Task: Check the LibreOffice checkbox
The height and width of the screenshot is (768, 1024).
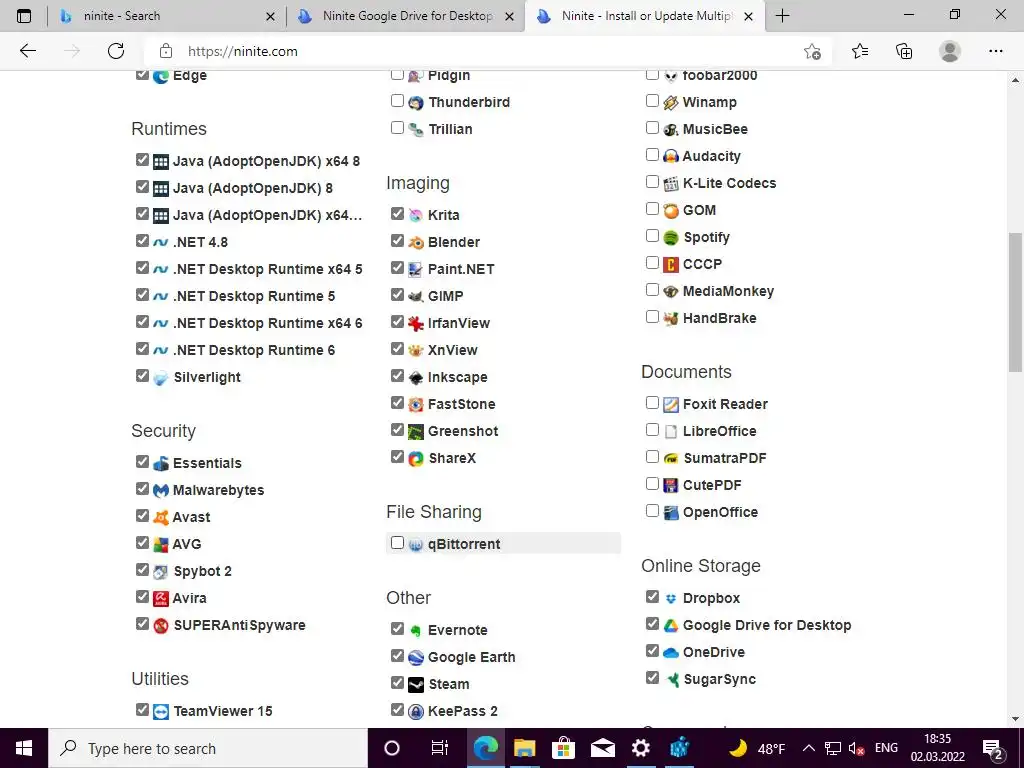Action: click(x=652, y=430)
